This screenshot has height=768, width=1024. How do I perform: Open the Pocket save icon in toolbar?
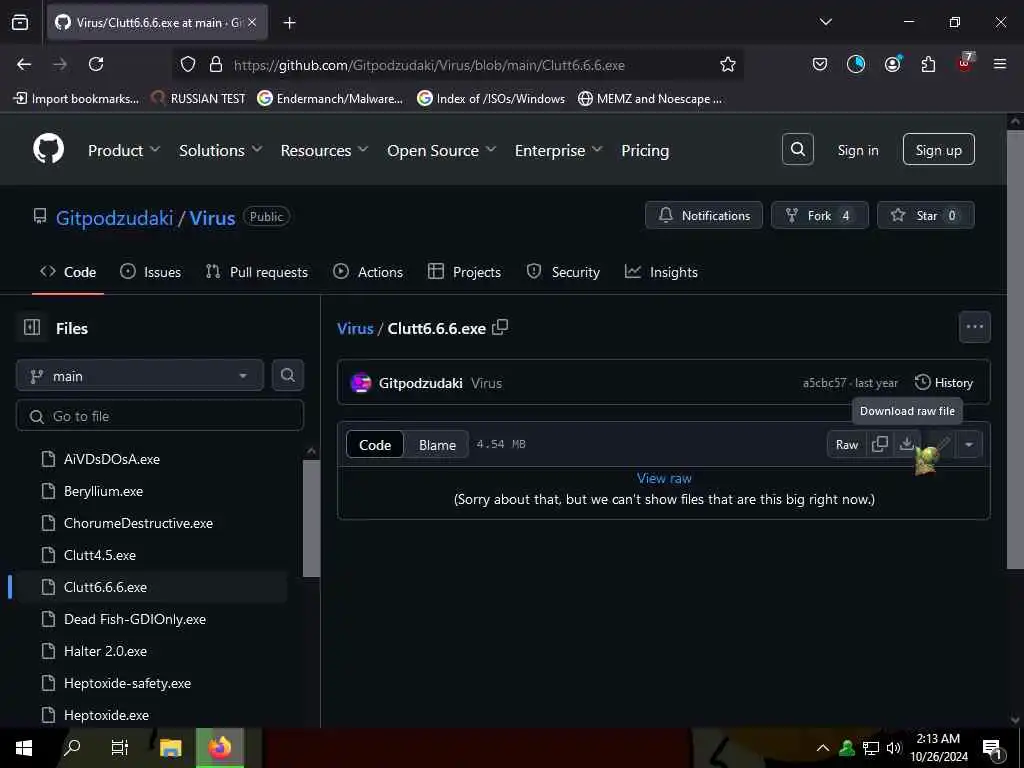pos(820,64)
